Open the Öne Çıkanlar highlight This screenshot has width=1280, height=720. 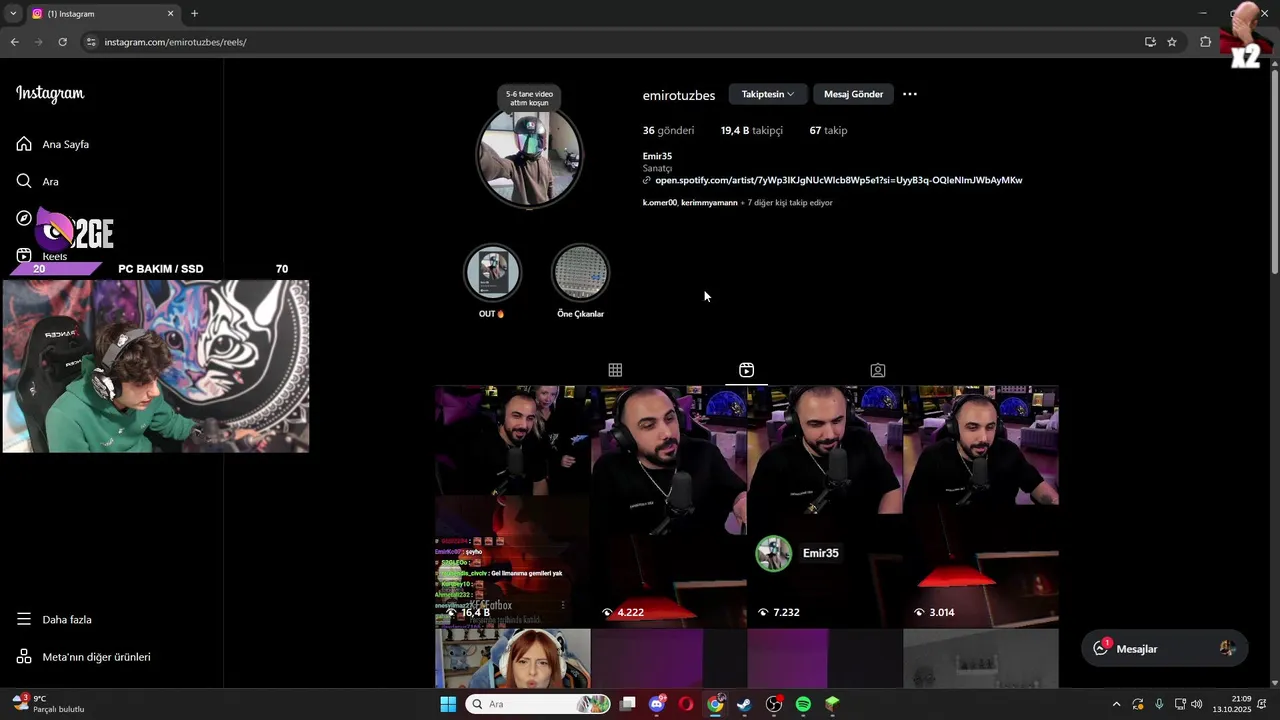pos(580,272)
